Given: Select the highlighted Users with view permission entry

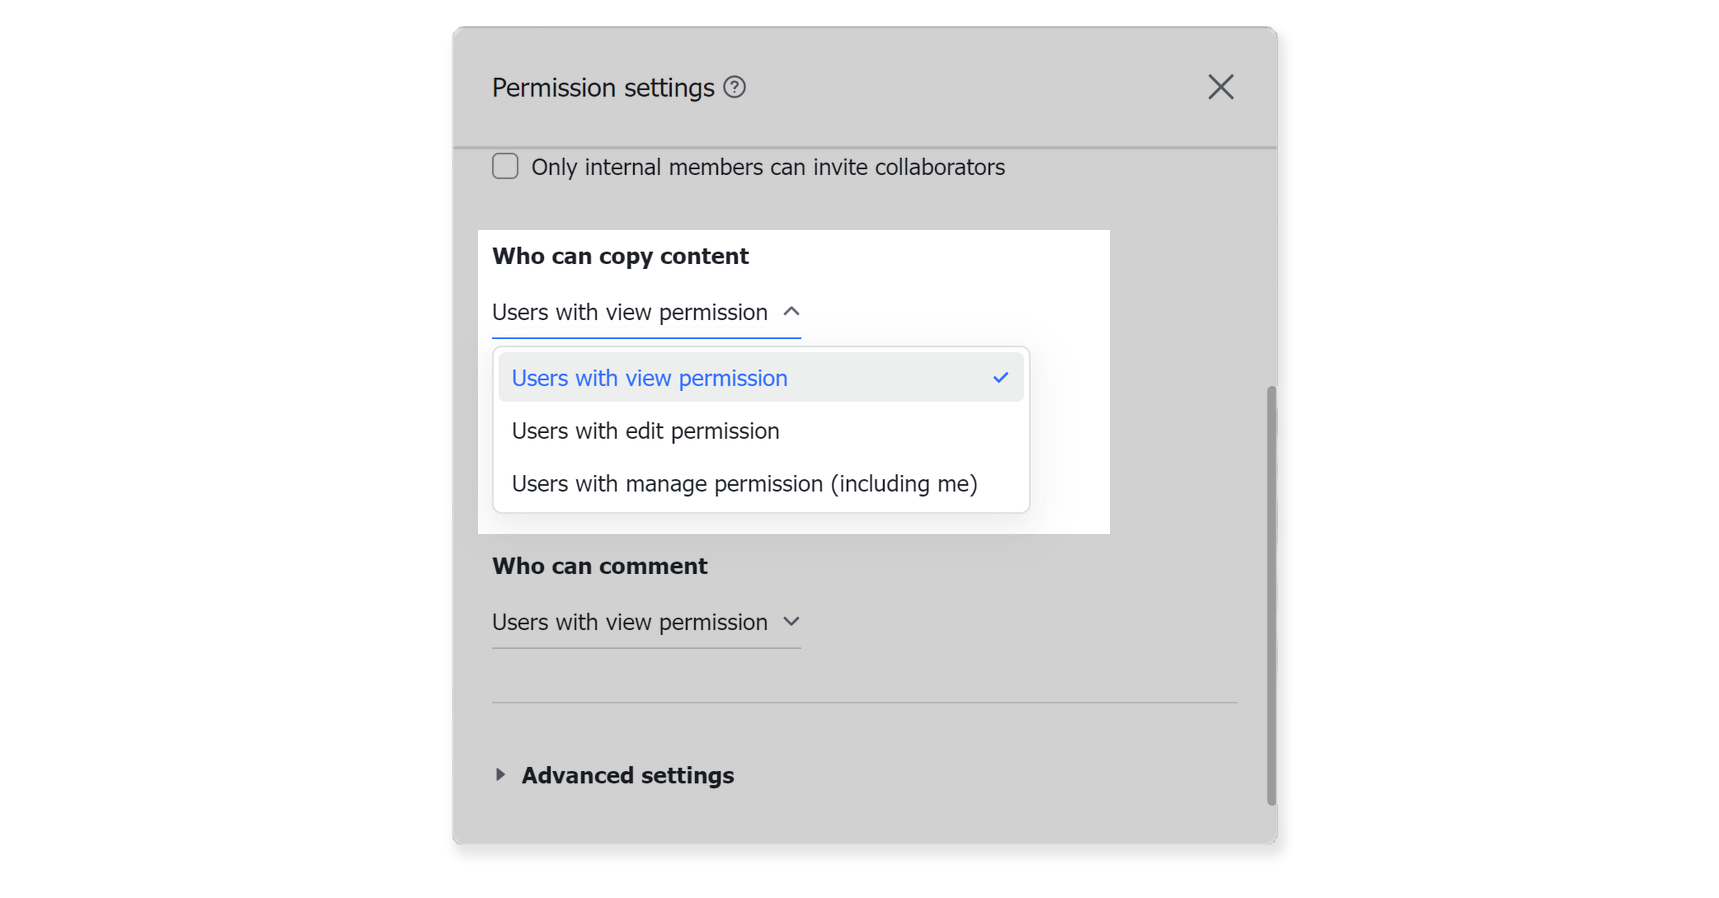Looking at the screenshot, I should tap(649, 378).
